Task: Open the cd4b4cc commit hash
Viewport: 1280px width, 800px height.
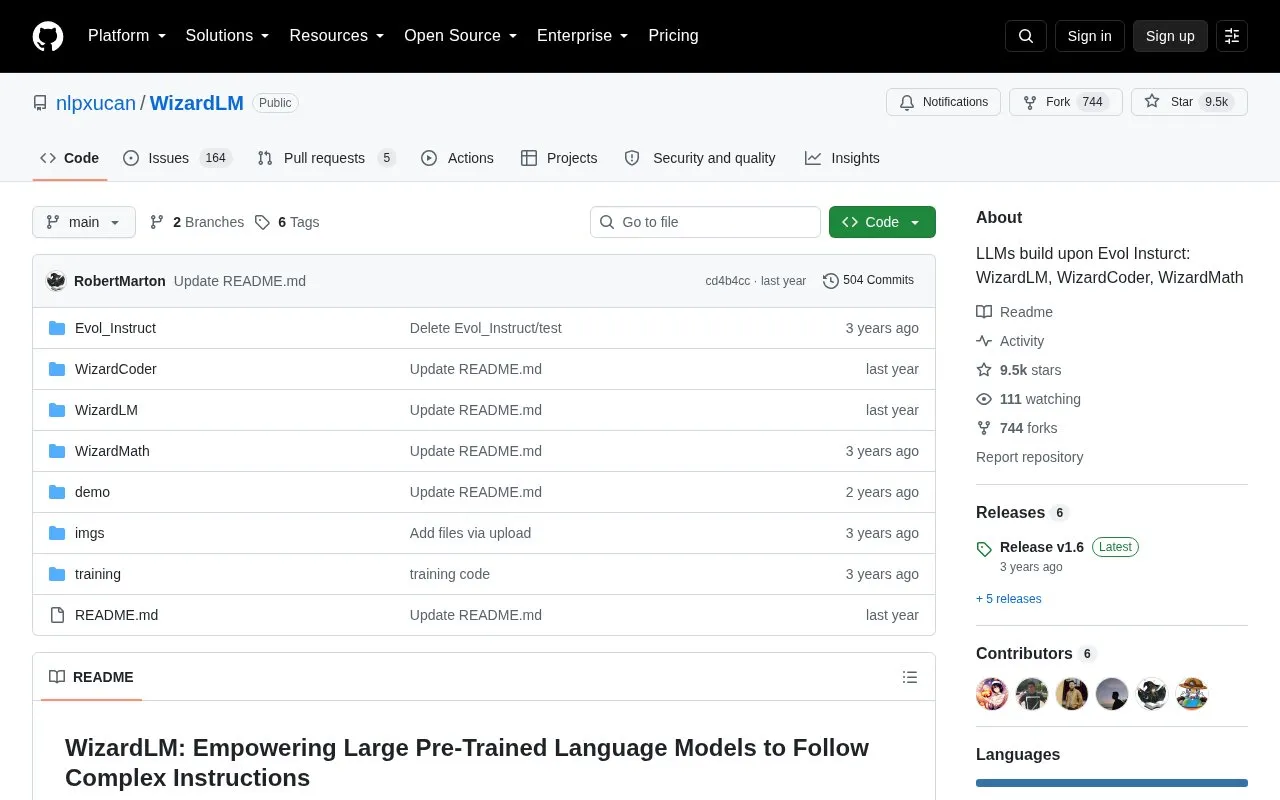Action: click(727, 281)
